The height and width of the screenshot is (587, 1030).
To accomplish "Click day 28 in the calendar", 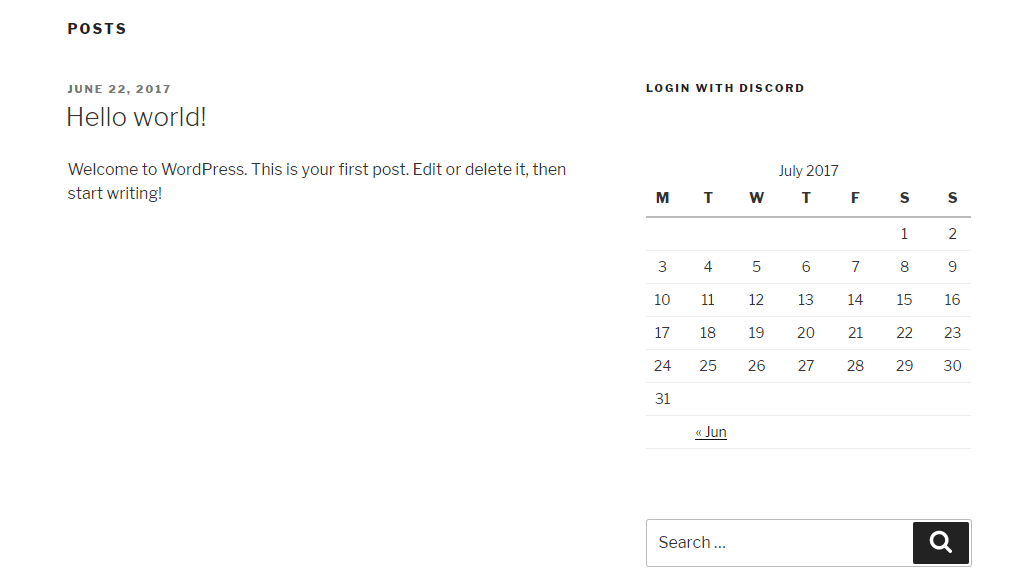I will point(855,366).
